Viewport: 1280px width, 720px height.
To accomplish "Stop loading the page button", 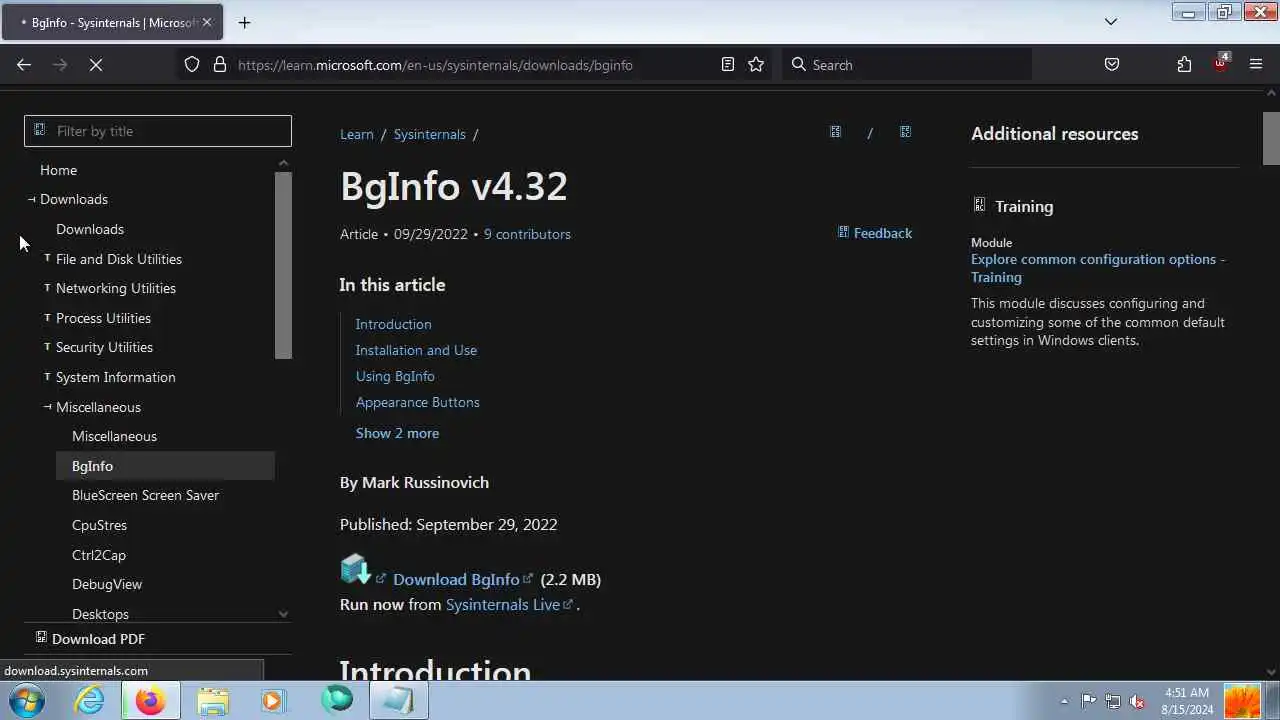I will coord(96,64).
